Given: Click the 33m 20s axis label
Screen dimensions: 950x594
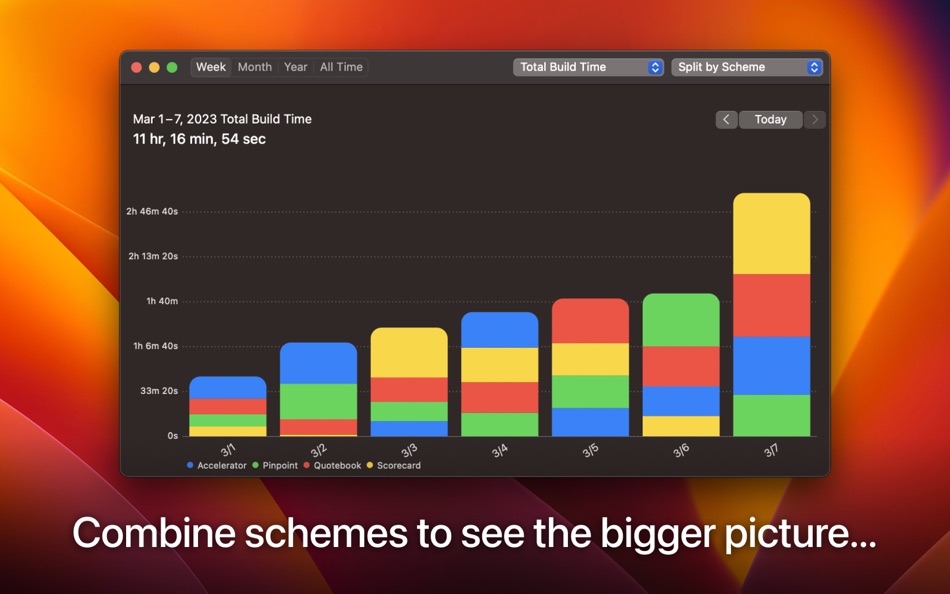Looking at the screenshot, I should pos(159,391).
